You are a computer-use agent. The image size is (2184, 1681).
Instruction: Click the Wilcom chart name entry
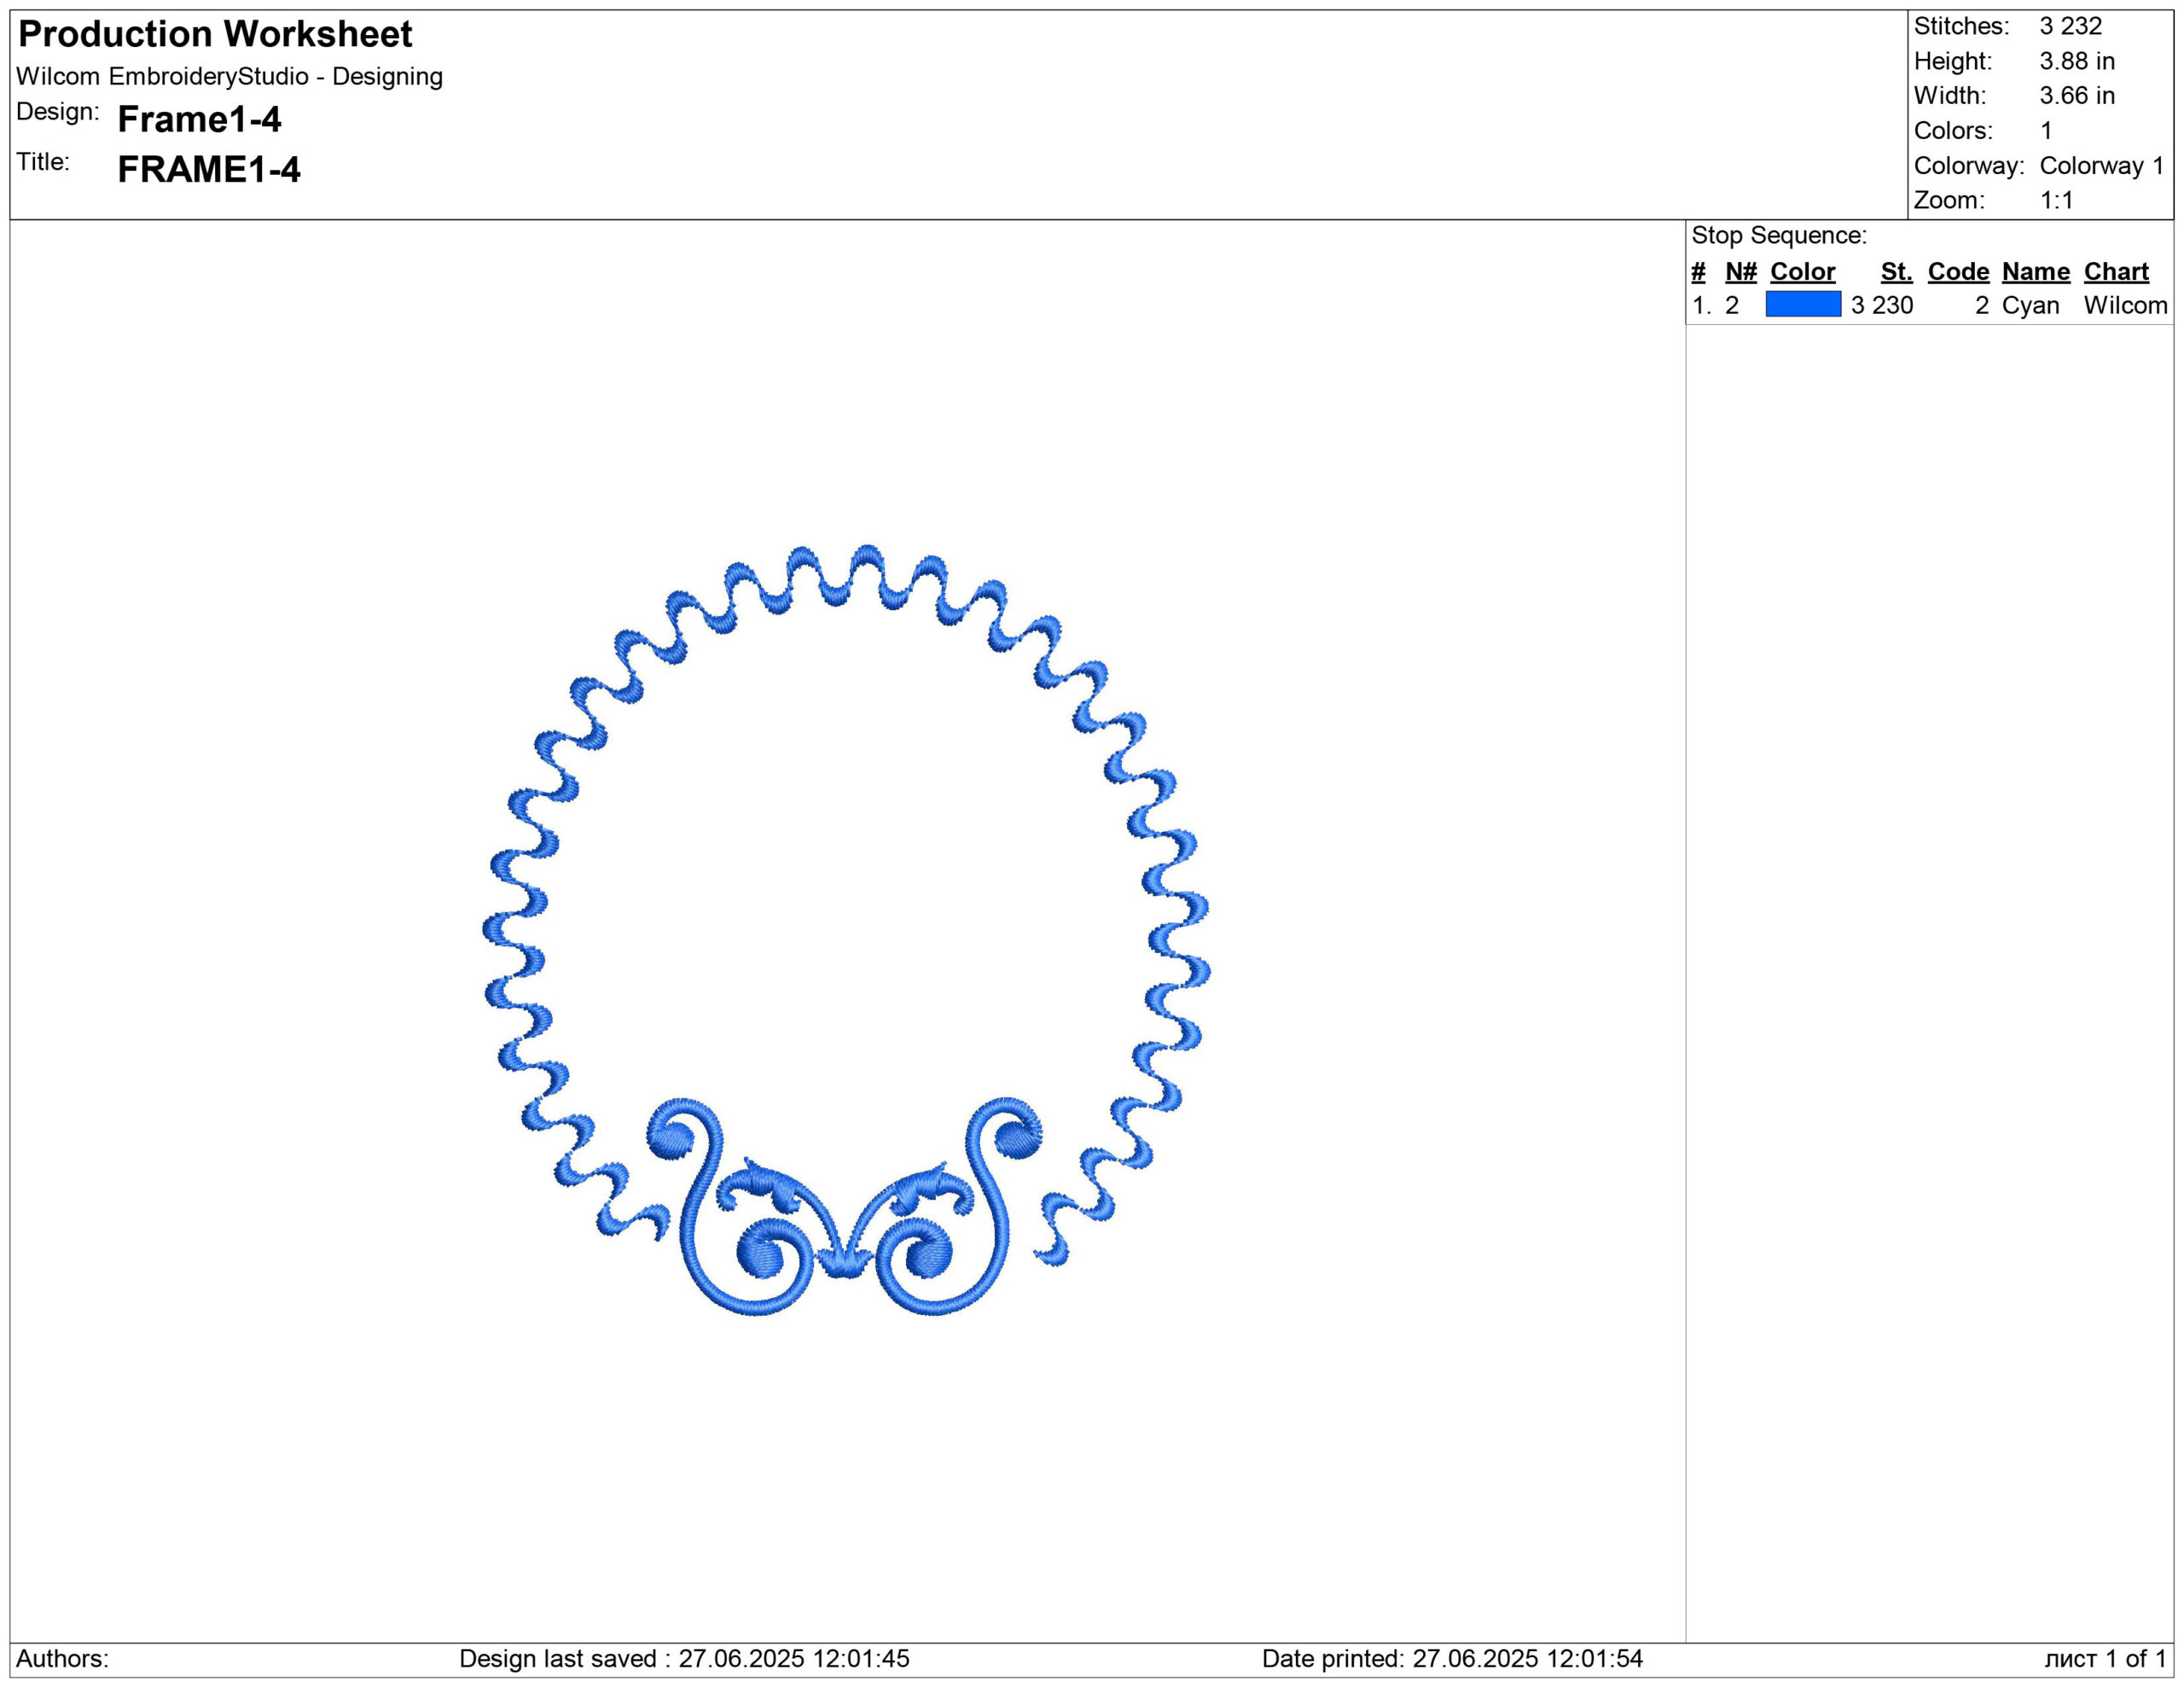pos(2125,306)
